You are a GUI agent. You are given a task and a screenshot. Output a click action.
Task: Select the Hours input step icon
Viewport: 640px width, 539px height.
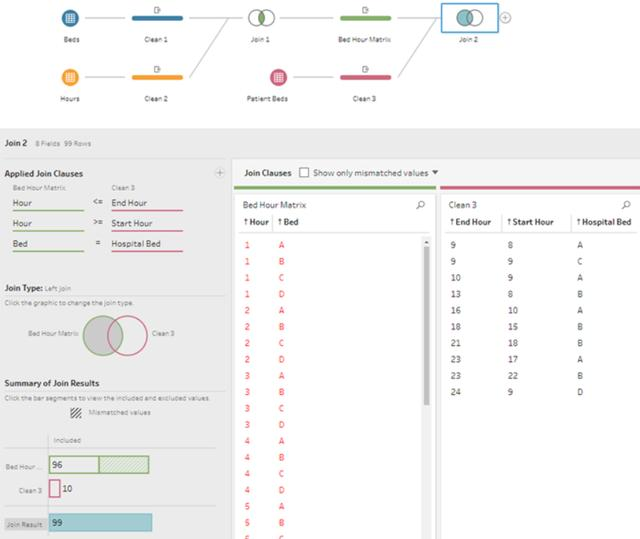click(70, 77)
